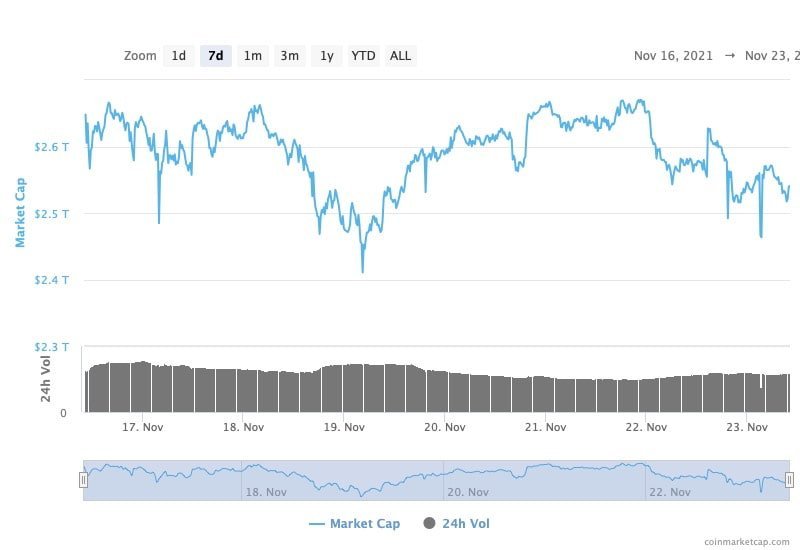Click the navigator at 18. Nov
Viewport: 800px width, 550px height.
tap(265, 492)
